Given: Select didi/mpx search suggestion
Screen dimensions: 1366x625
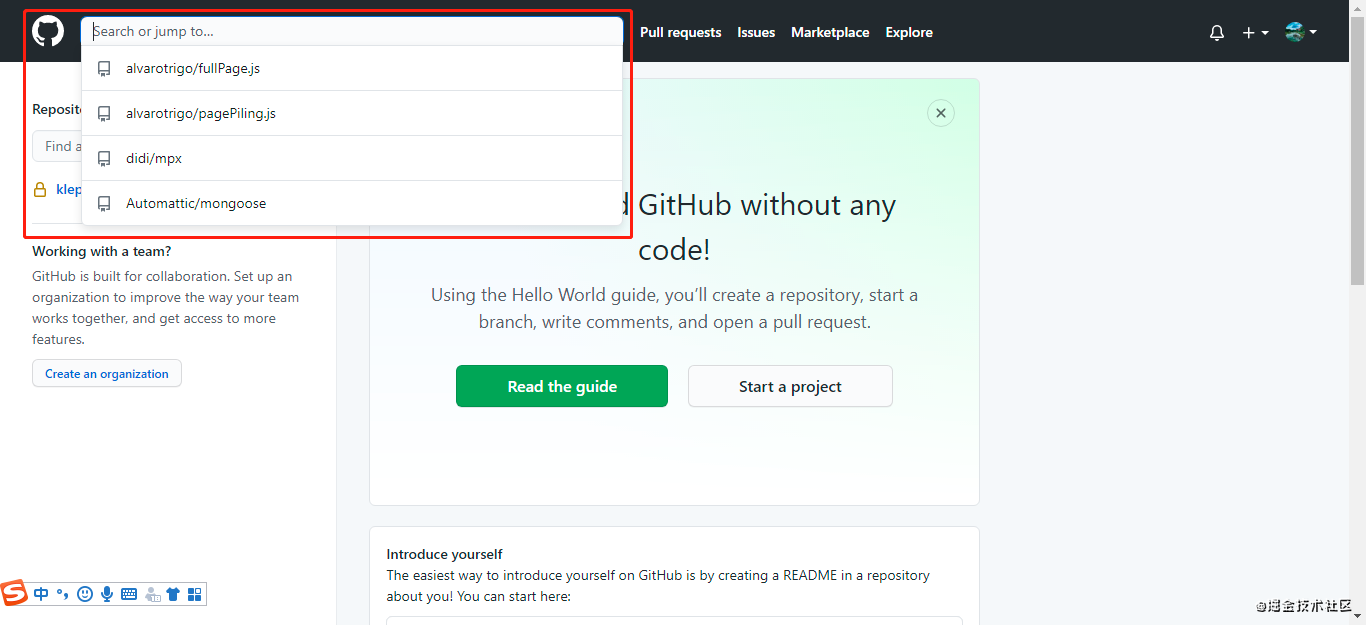Looking at the screenshot, I should [352, 159].
